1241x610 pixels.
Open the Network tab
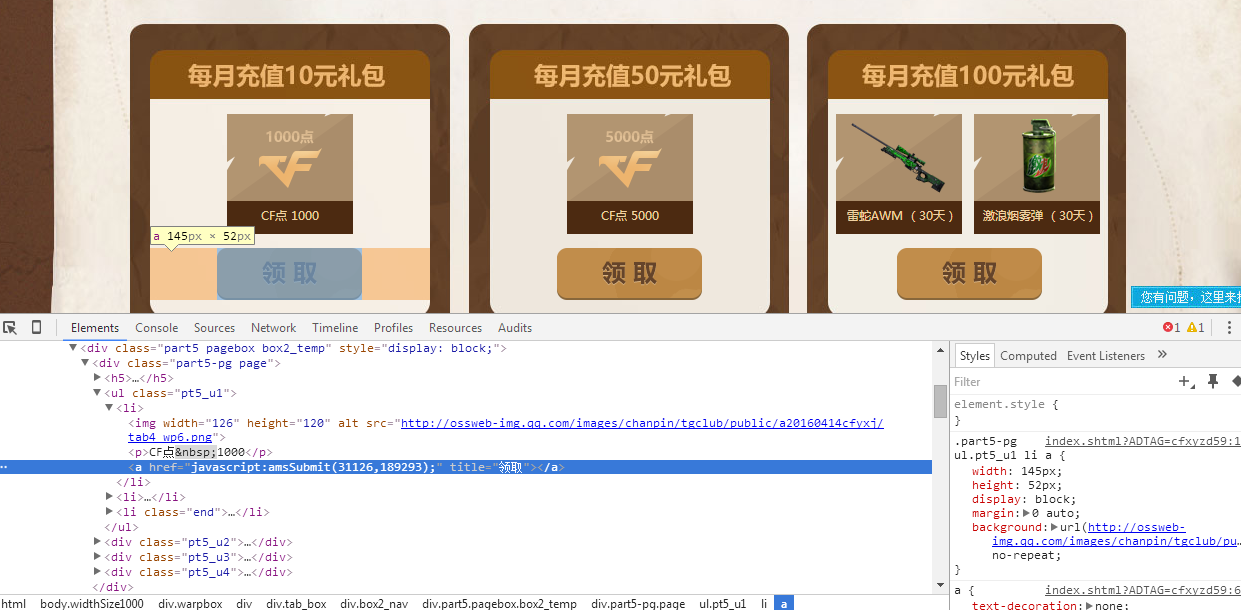click(x=273, y=328)
